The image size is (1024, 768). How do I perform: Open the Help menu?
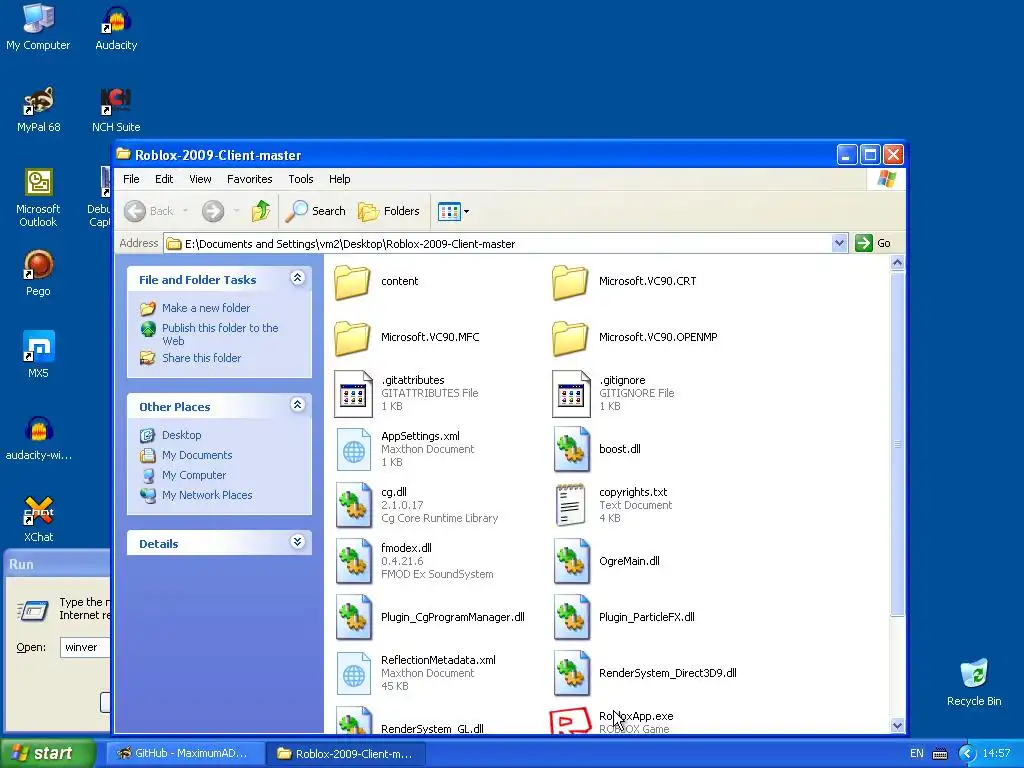tap(339, 179)
